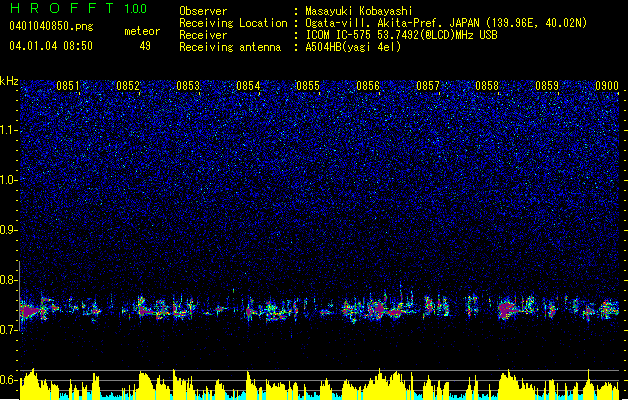Click the 0855 time marker
This screenshot has height=400, width=629.
coord(308,86)
